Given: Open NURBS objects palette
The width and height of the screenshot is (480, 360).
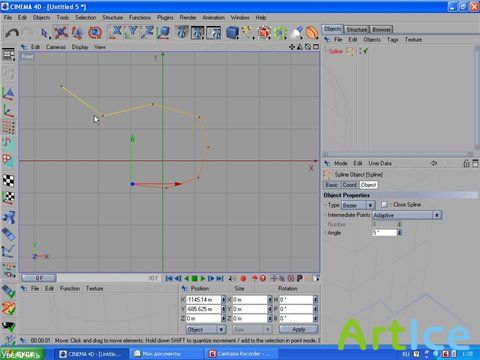Looking at the screenshot, I should [x=264, y=32].
